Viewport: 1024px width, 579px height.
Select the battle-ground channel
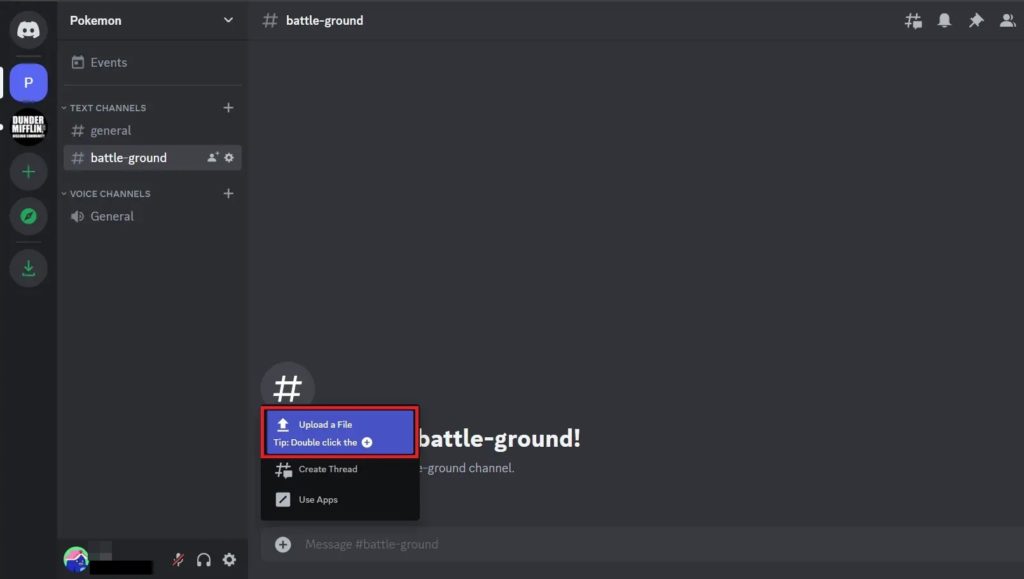[x=152, y=157]
